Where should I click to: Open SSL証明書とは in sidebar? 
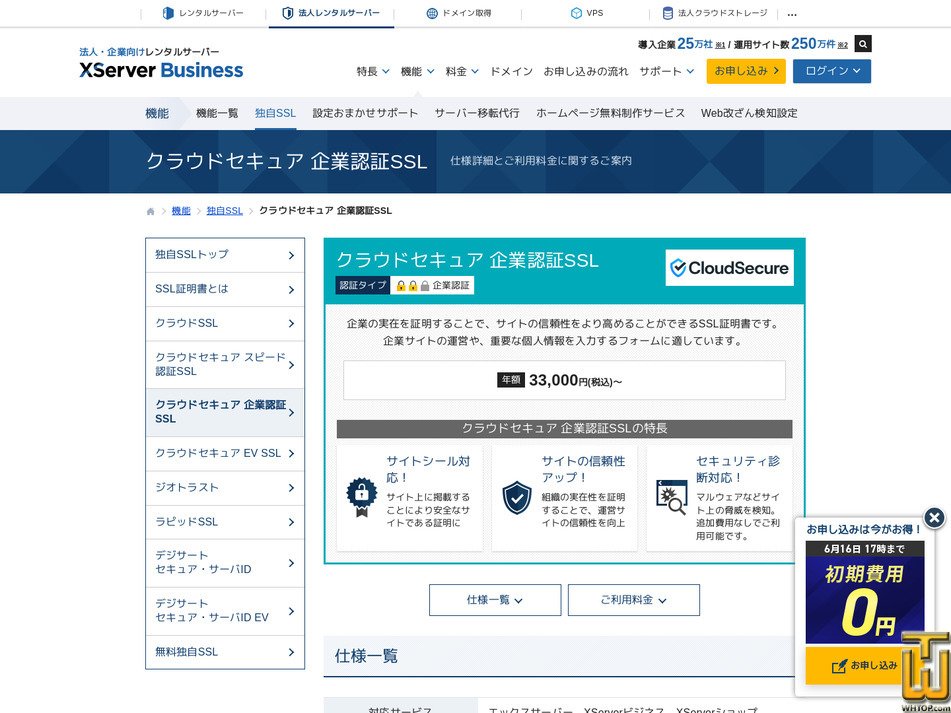pos(225,289)
